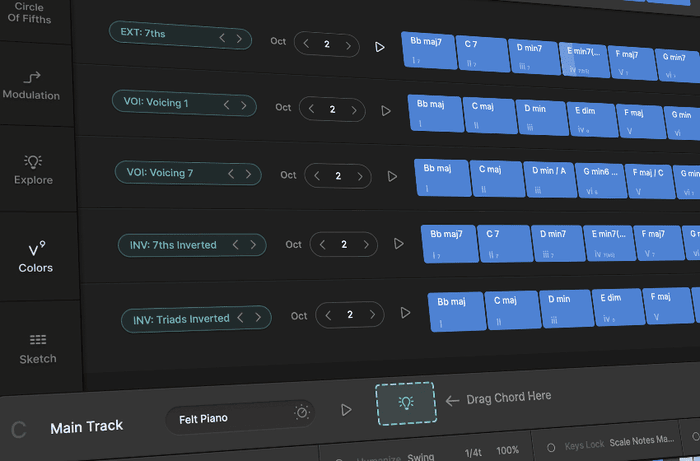Play the VOI: Voicing 7 row
700x461 pixels.
click(392, 176)
